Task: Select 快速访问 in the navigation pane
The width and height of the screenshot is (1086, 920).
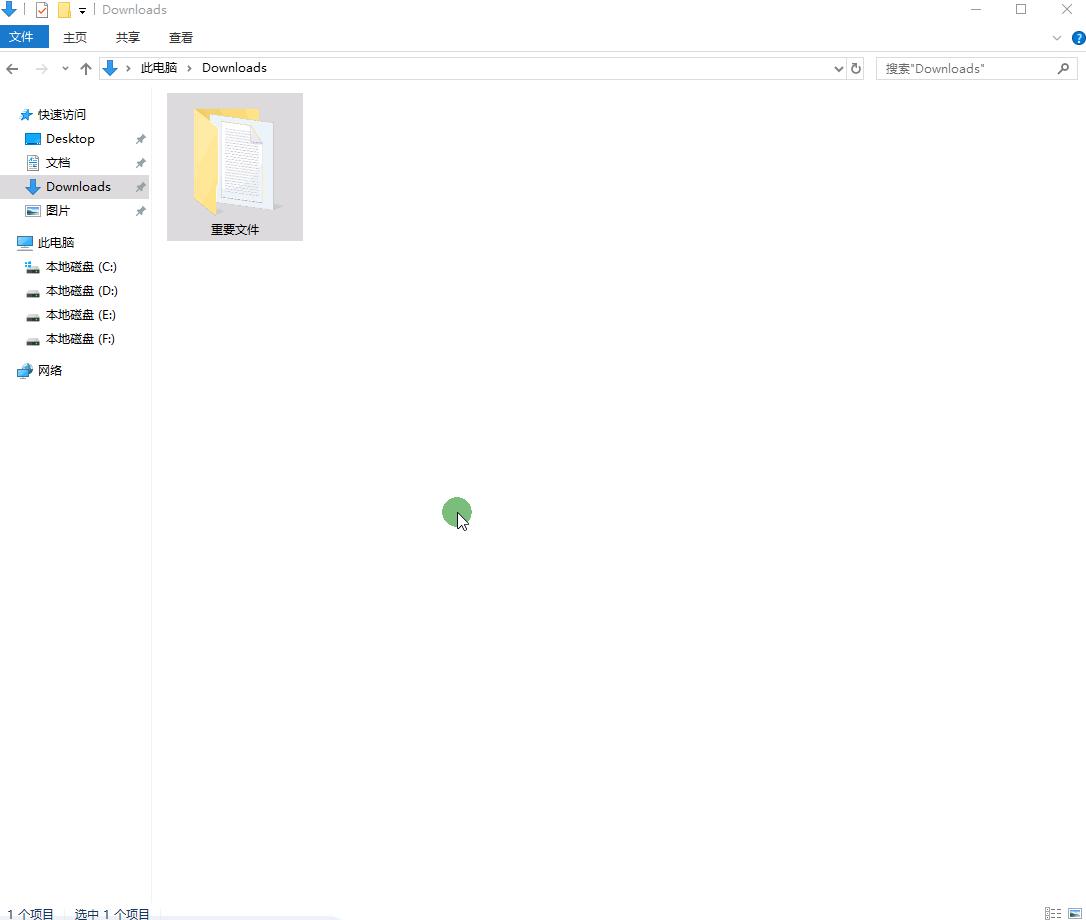Action: point(62,114)
